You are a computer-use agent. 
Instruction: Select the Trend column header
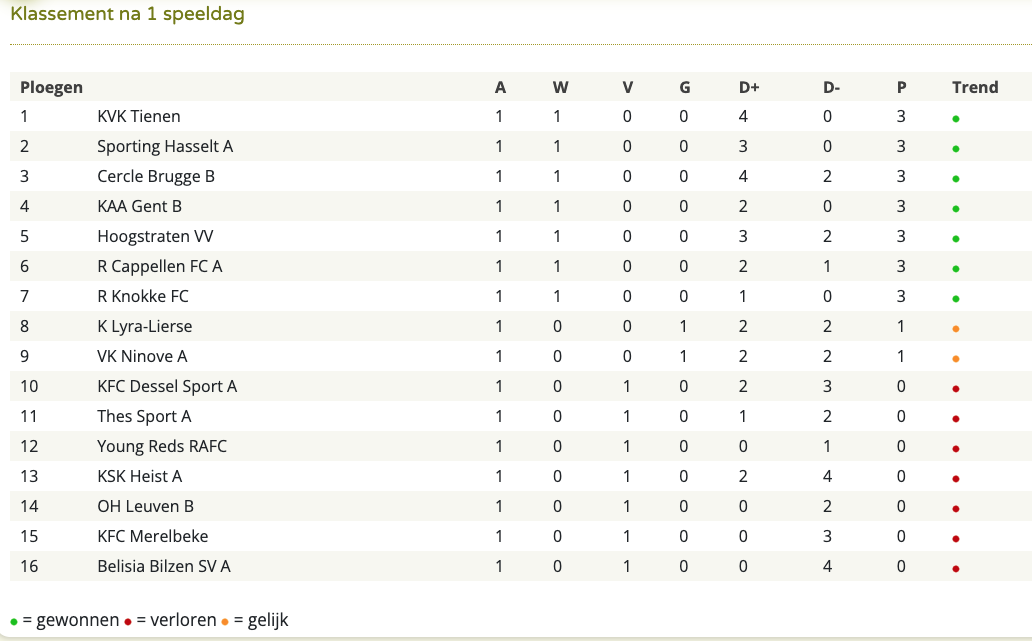click(x=975, y=88)
